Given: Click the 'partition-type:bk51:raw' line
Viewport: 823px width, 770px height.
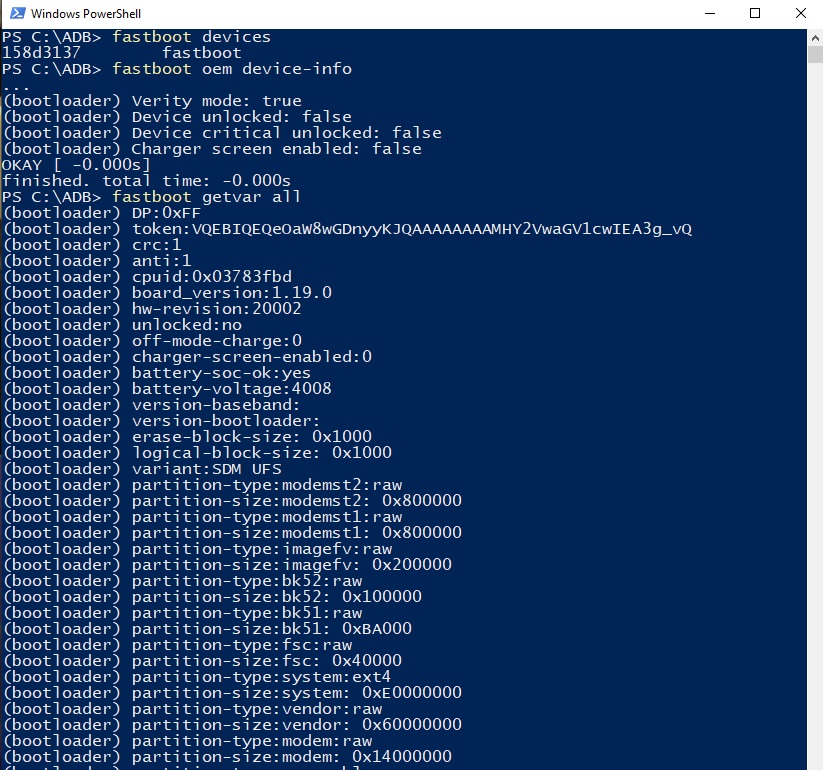Looking at the screenshot, I should coord(182,613).
